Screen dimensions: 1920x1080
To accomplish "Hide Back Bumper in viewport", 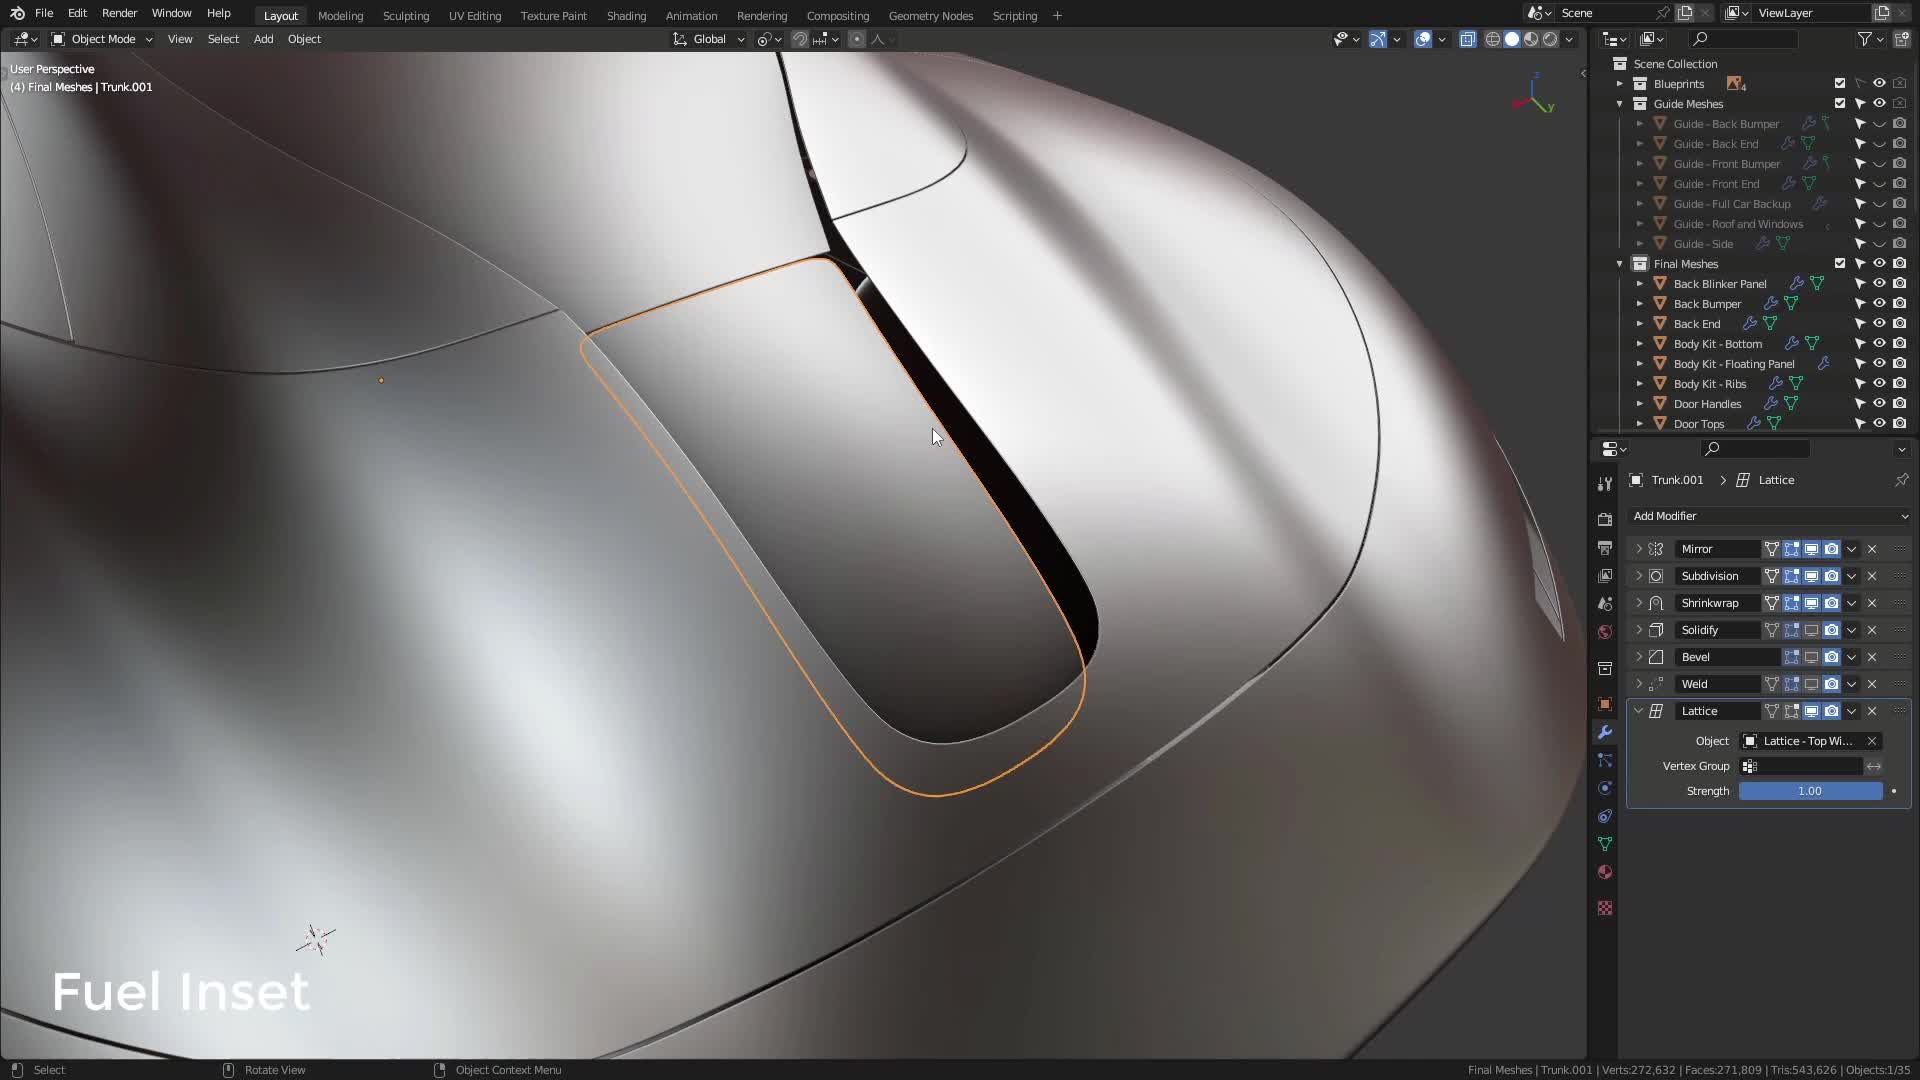I will click(x=1880, y=304).
